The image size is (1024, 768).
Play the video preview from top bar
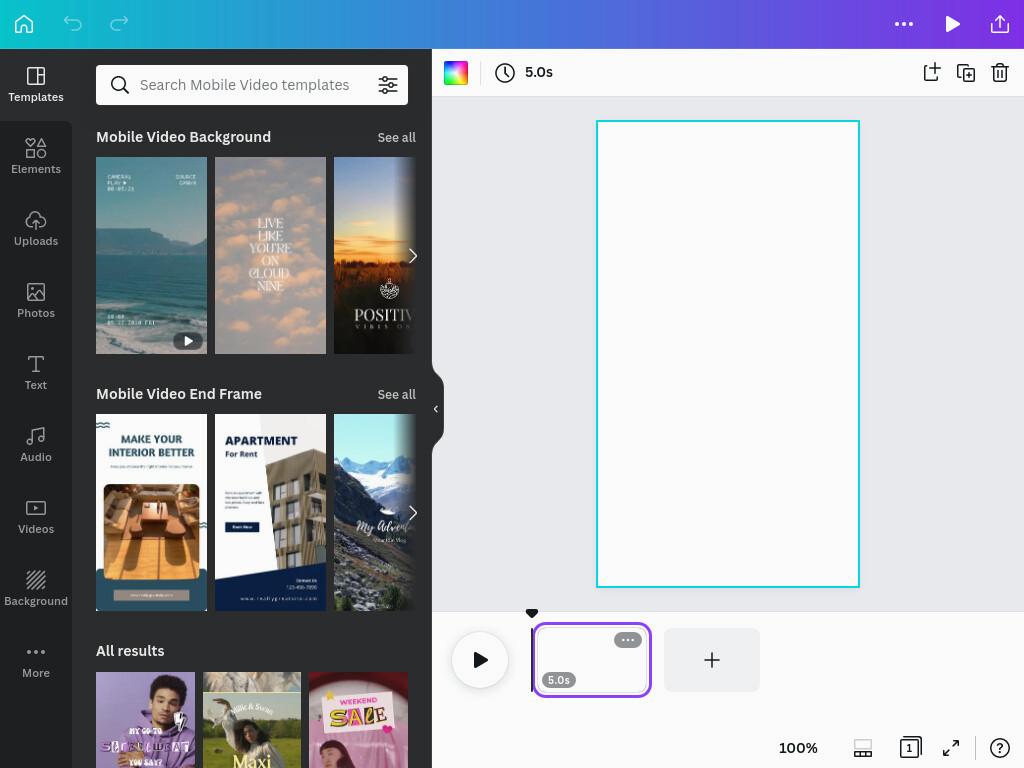tap(952, 24)
